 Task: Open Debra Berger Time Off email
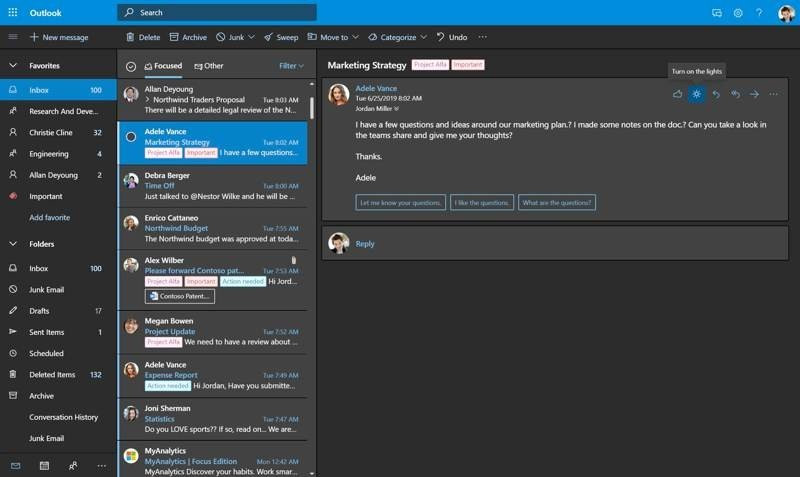[x=213, y=186]
